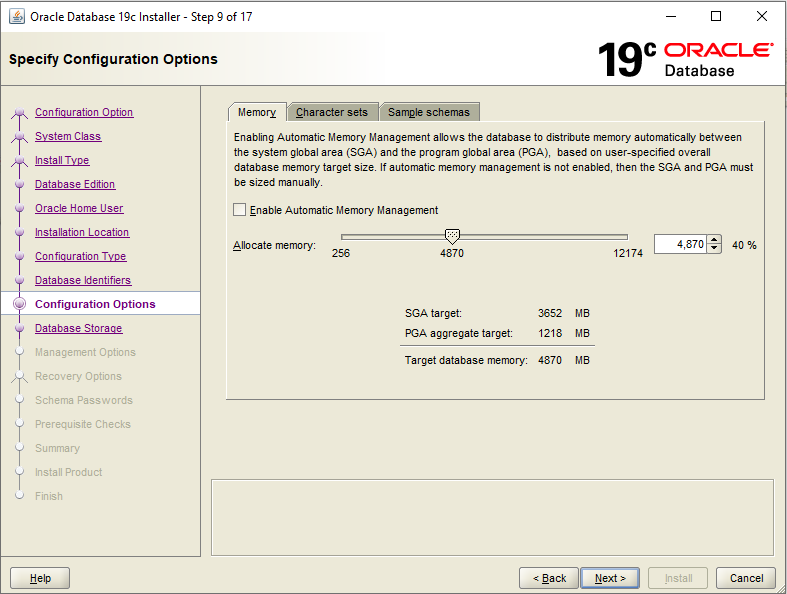This screenshot has width=787, height=594.
Task: Click the 40 % memory percentage label
Action: tap(744, 245)
